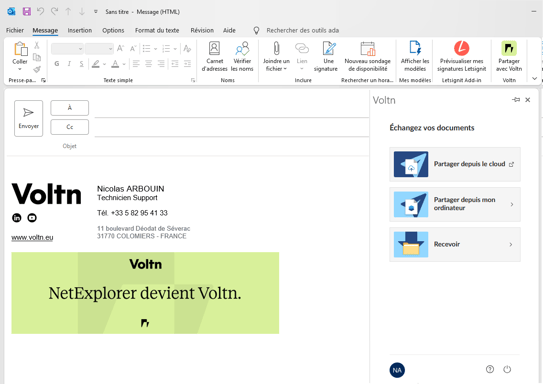Viewport: 543px width, 384px height.
Task: Open the Révision tab
Action: 202,30
